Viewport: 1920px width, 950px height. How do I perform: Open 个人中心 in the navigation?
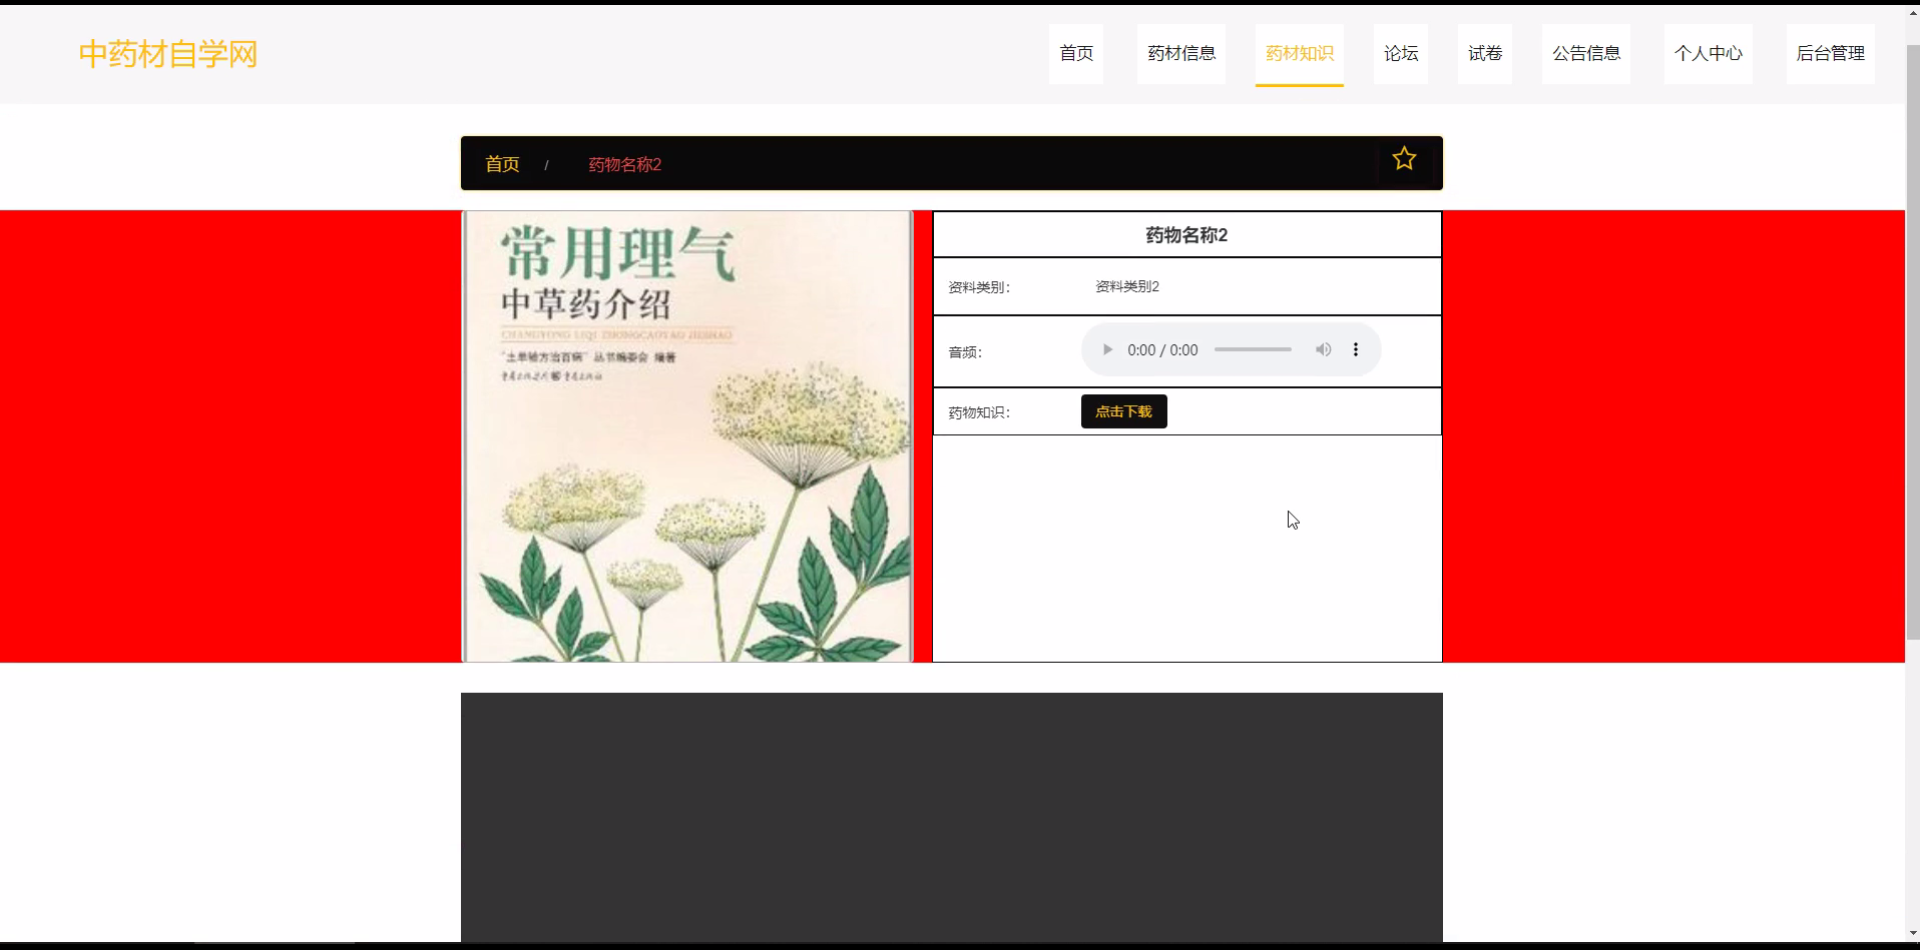(1708, 54)
